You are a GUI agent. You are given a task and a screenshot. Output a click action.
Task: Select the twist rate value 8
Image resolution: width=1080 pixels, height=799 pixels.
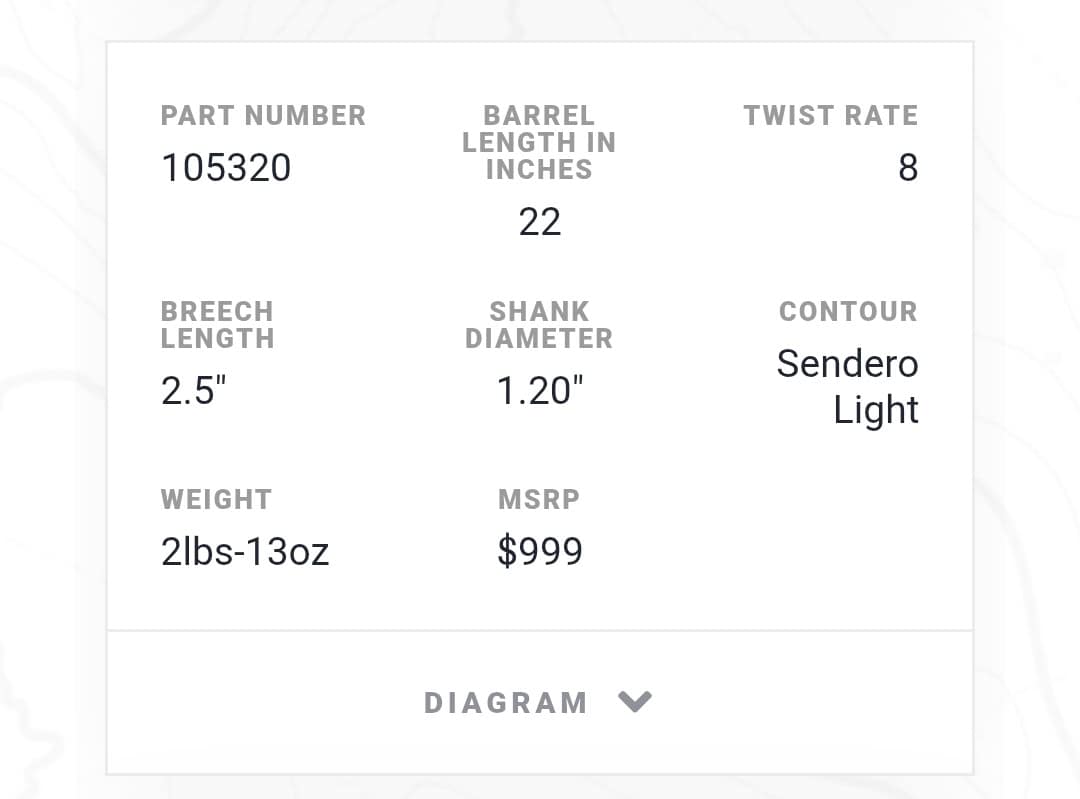907,168
